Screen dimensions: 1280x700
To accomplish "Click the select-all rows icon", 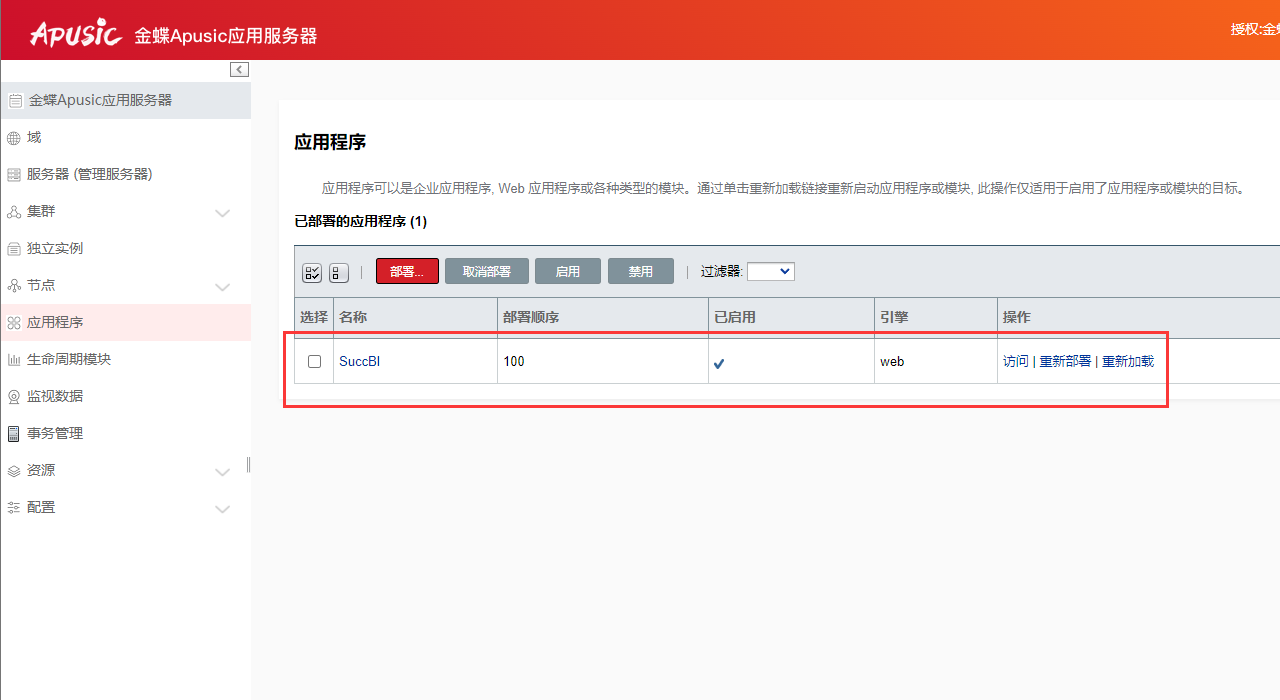I will click(311, 271).
